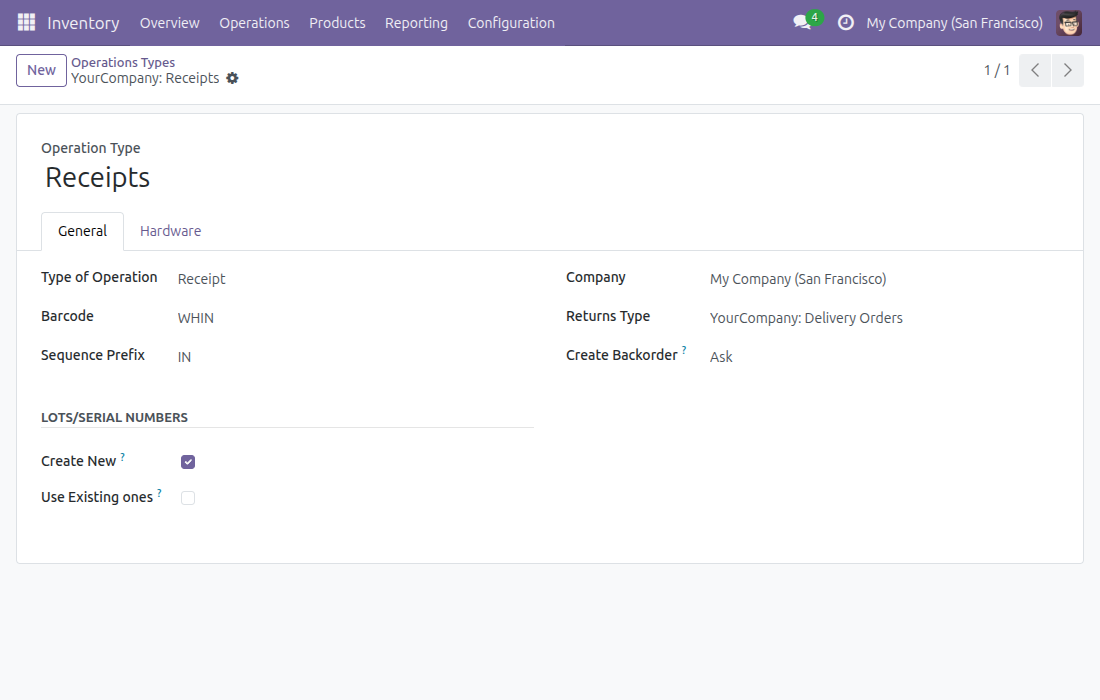Viewport: 1100px width, 700px height.
Task: Click the Create Backorder help question mark
Action: (684, 349)
